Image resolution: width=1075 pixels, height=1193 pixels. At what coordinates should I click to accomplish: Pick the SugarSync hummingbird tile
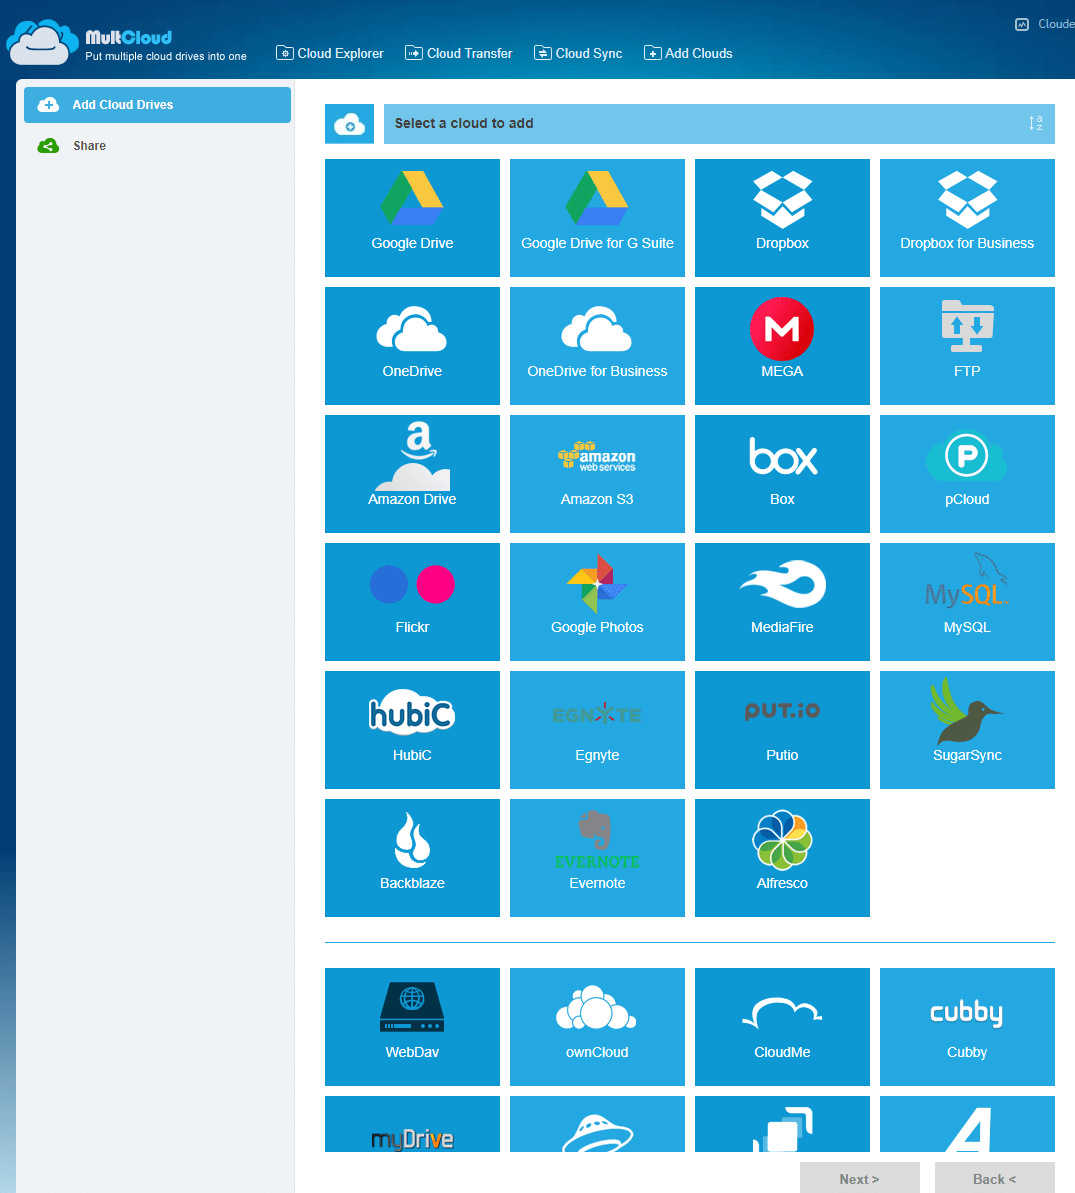967,729
